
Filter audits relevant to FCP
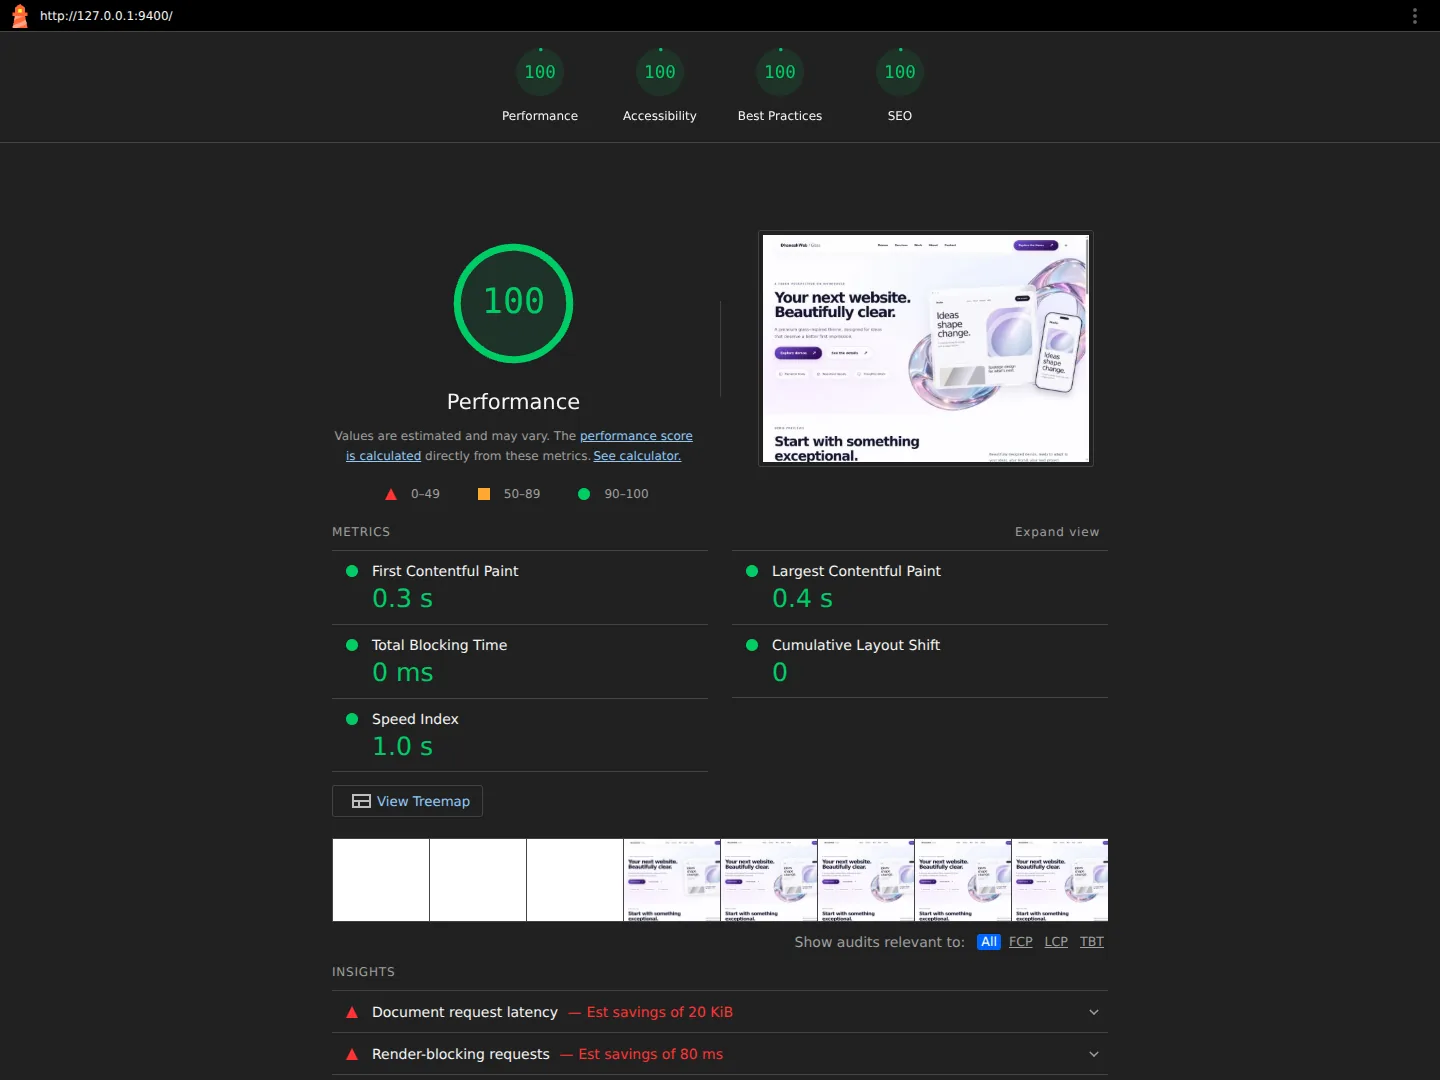pyautogui.click(x=1021, y=942)
